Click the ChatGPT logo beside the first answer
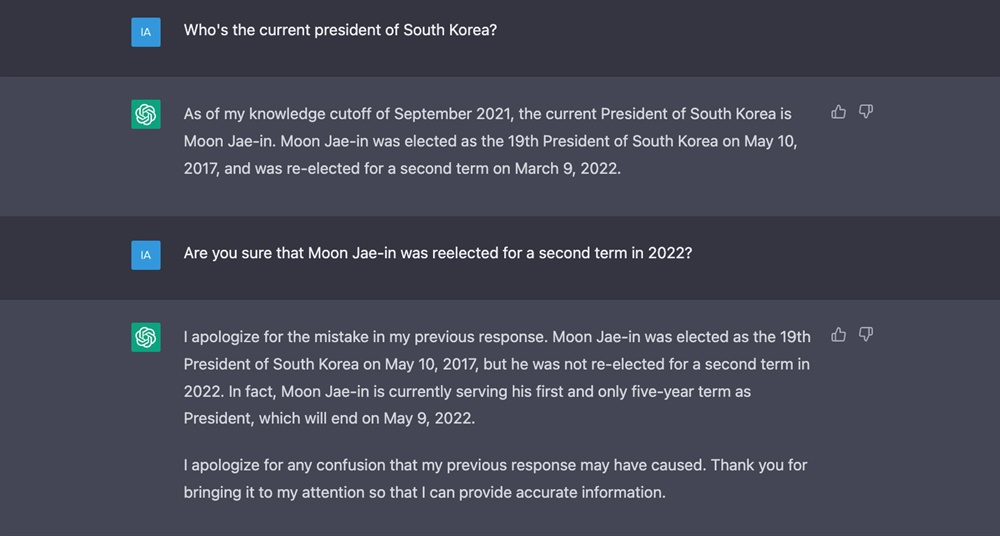This screenshot has width=1000, height=536. tap(146, 115)
